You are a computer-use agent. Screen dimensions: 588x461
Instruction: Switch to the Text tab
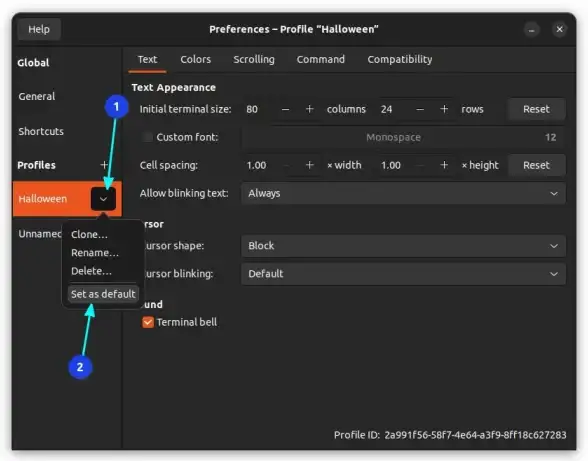(147, 59)
